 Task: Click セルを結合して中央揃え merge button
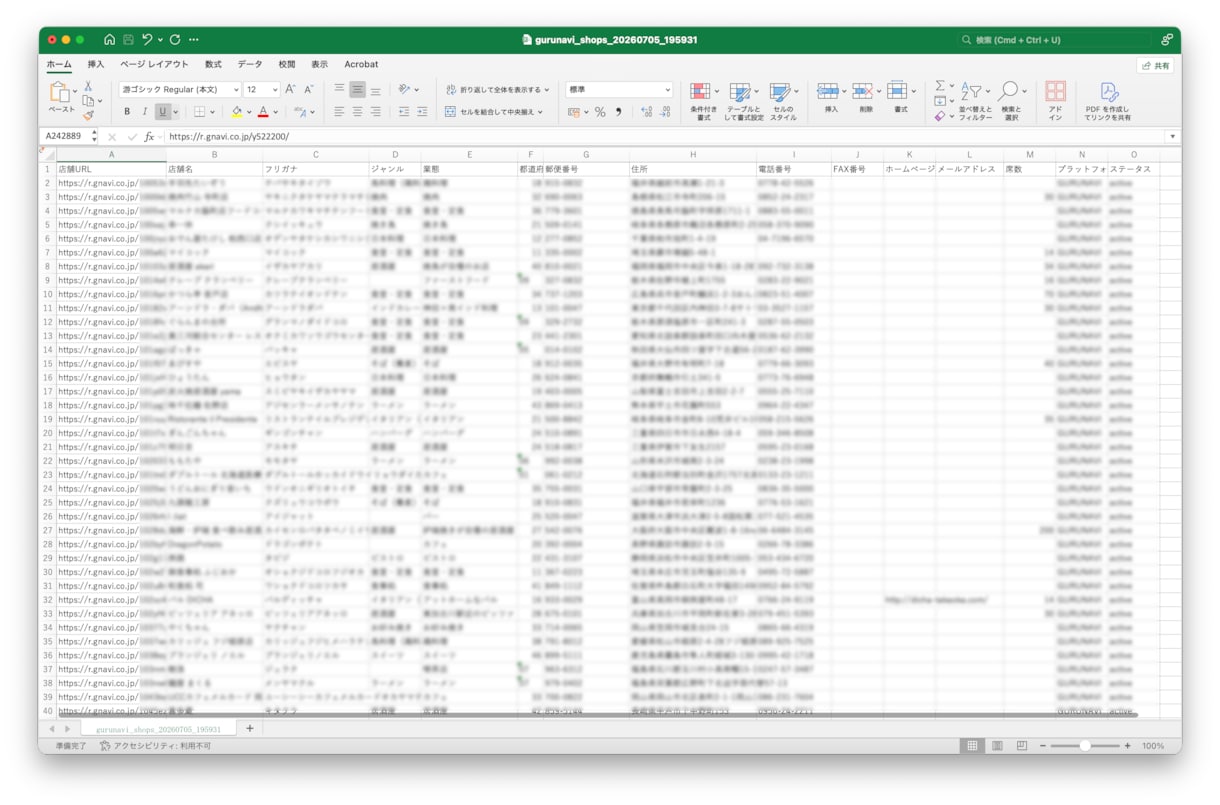pyautogui.click(x=494, y=112)
